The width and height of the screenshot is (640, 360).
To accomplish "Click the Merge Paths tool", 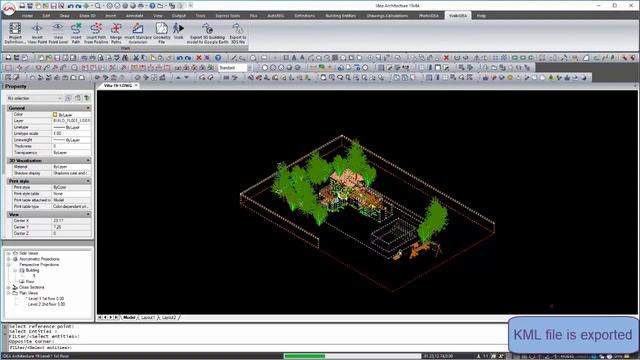I will 116,33.
